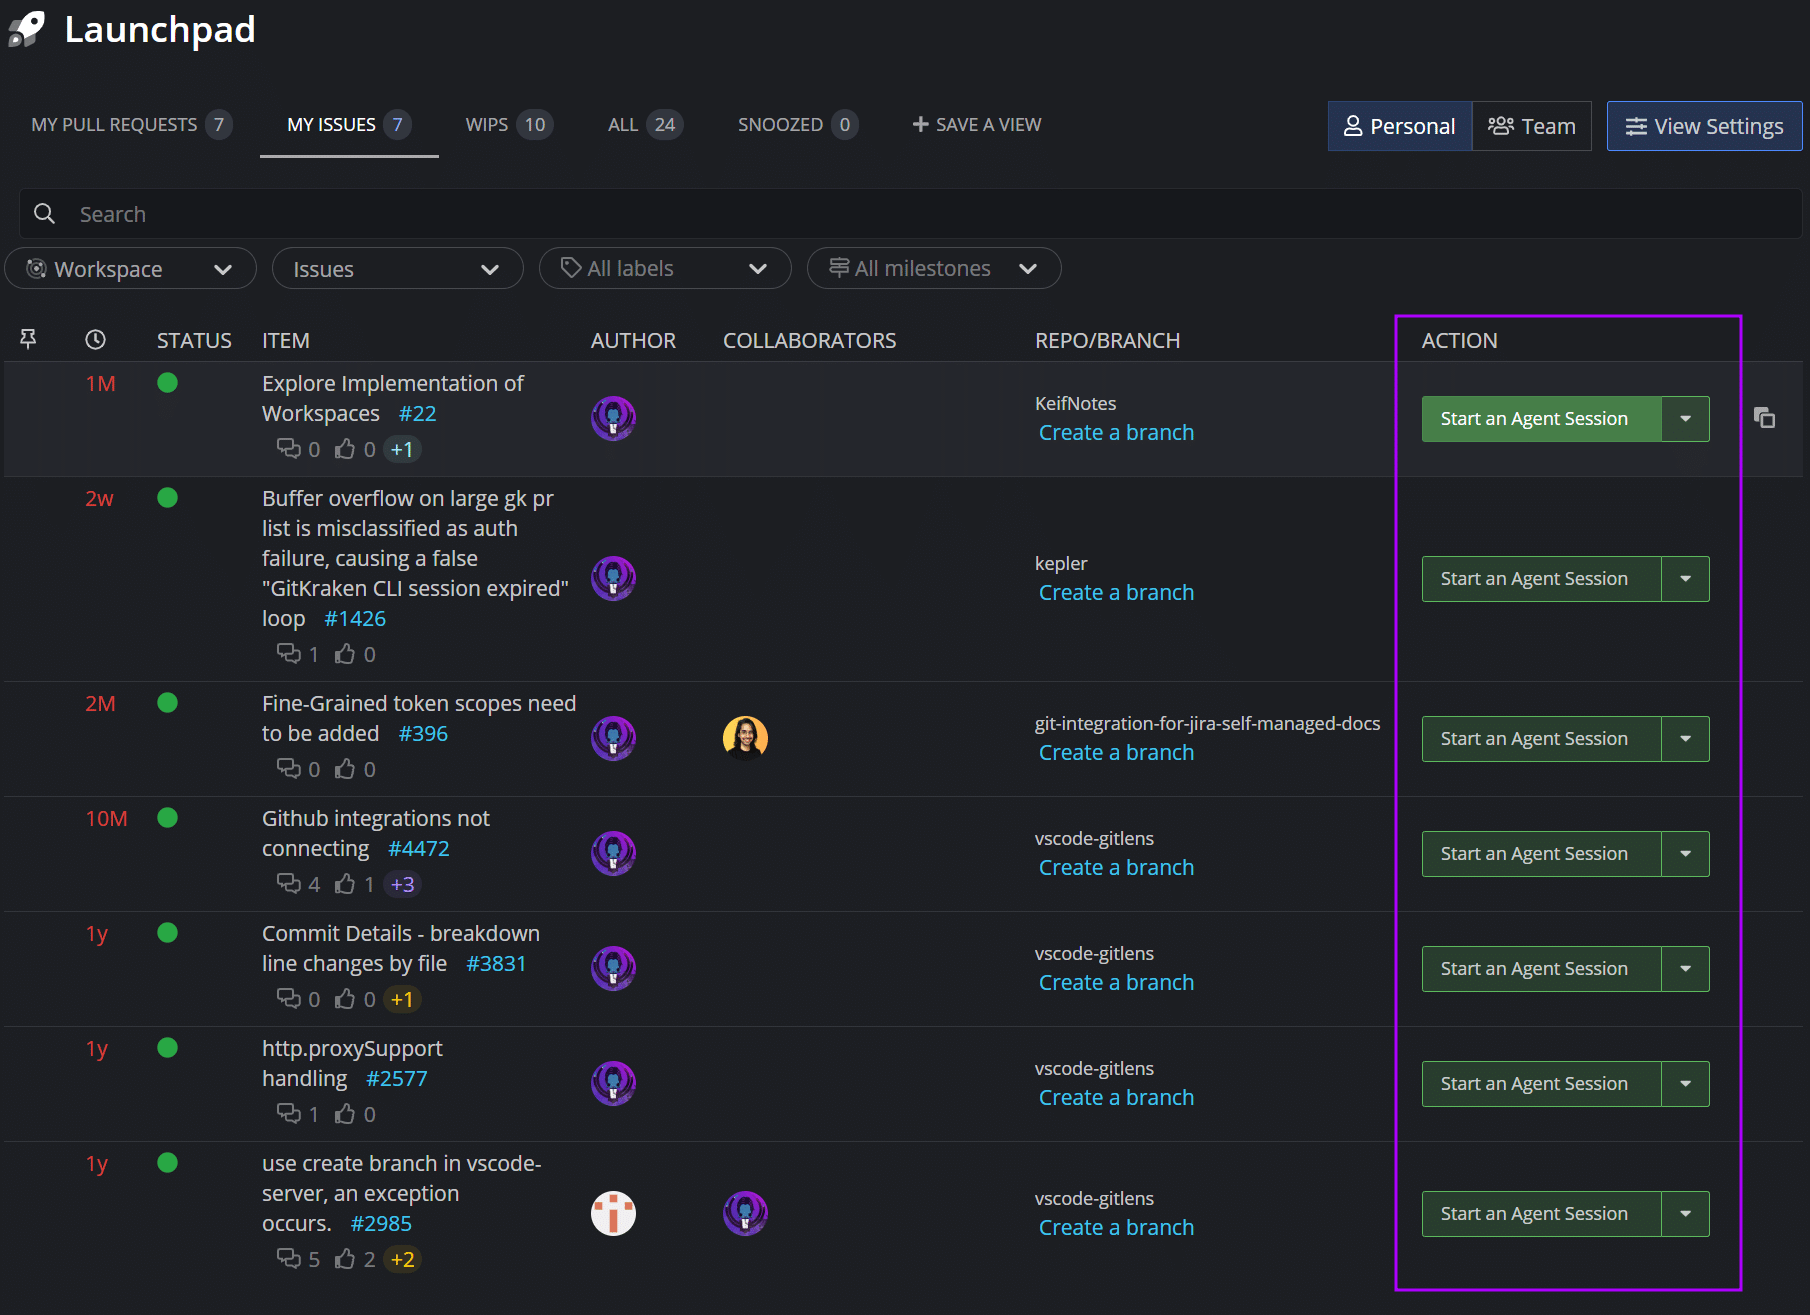Expand action options for issue #2985
Screen dimensions: 1810x1315
pos(1686,1214)
